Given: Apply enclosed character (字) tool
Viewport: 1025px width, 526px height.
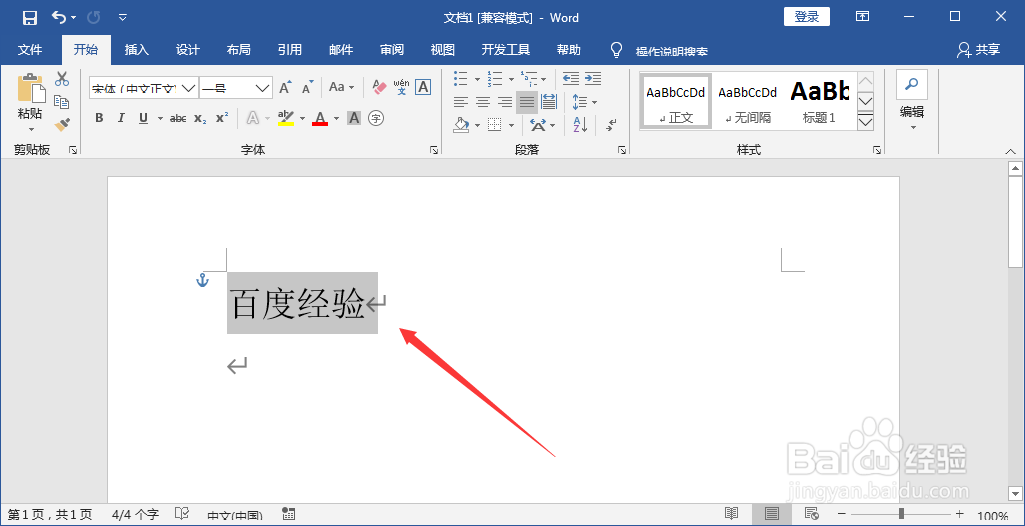Looking at the screenshot, I should 376,118.
